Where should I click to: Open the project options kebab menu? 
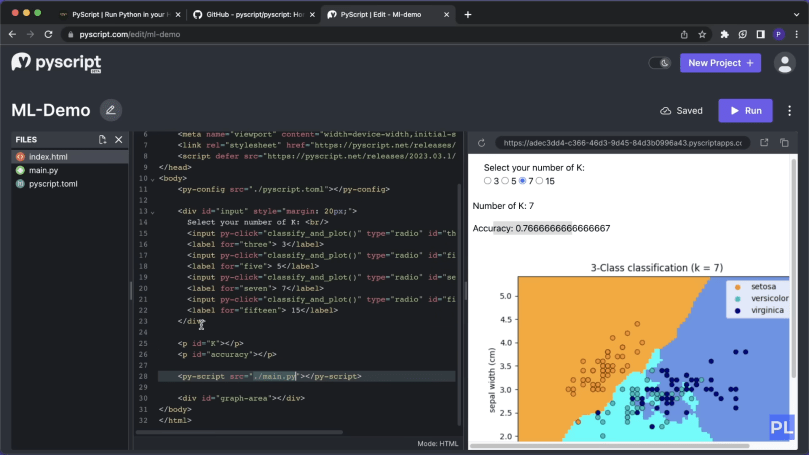[x=789, y=110]
